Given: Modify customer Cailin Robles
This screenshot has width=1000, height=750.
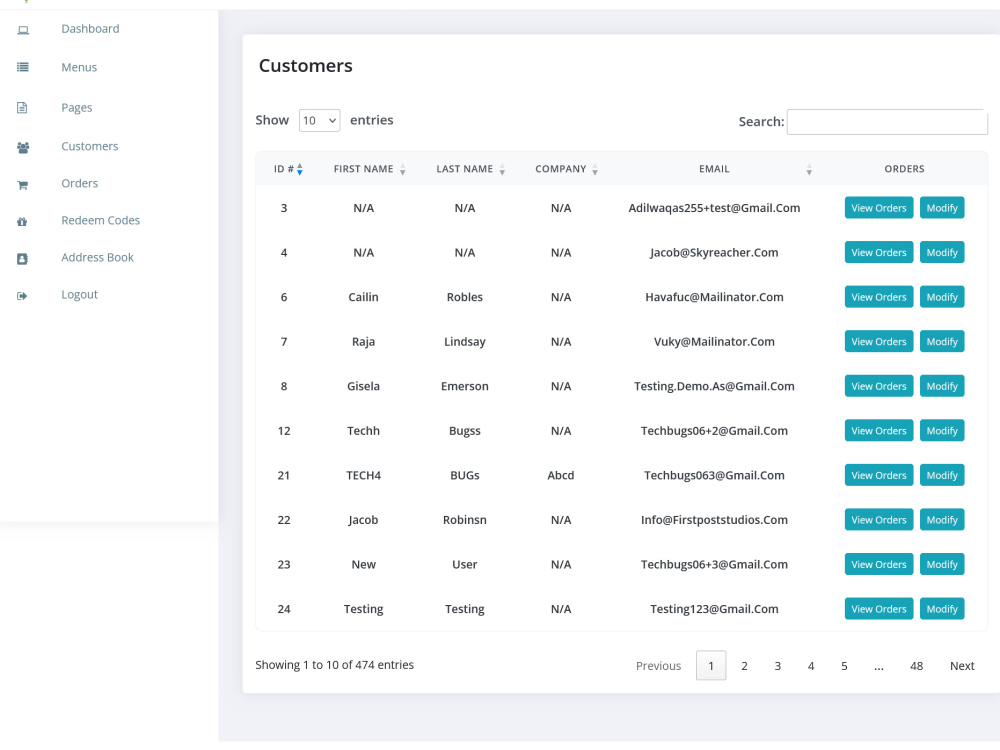Looking at the screenshot, I should click(x=942, y=297).
